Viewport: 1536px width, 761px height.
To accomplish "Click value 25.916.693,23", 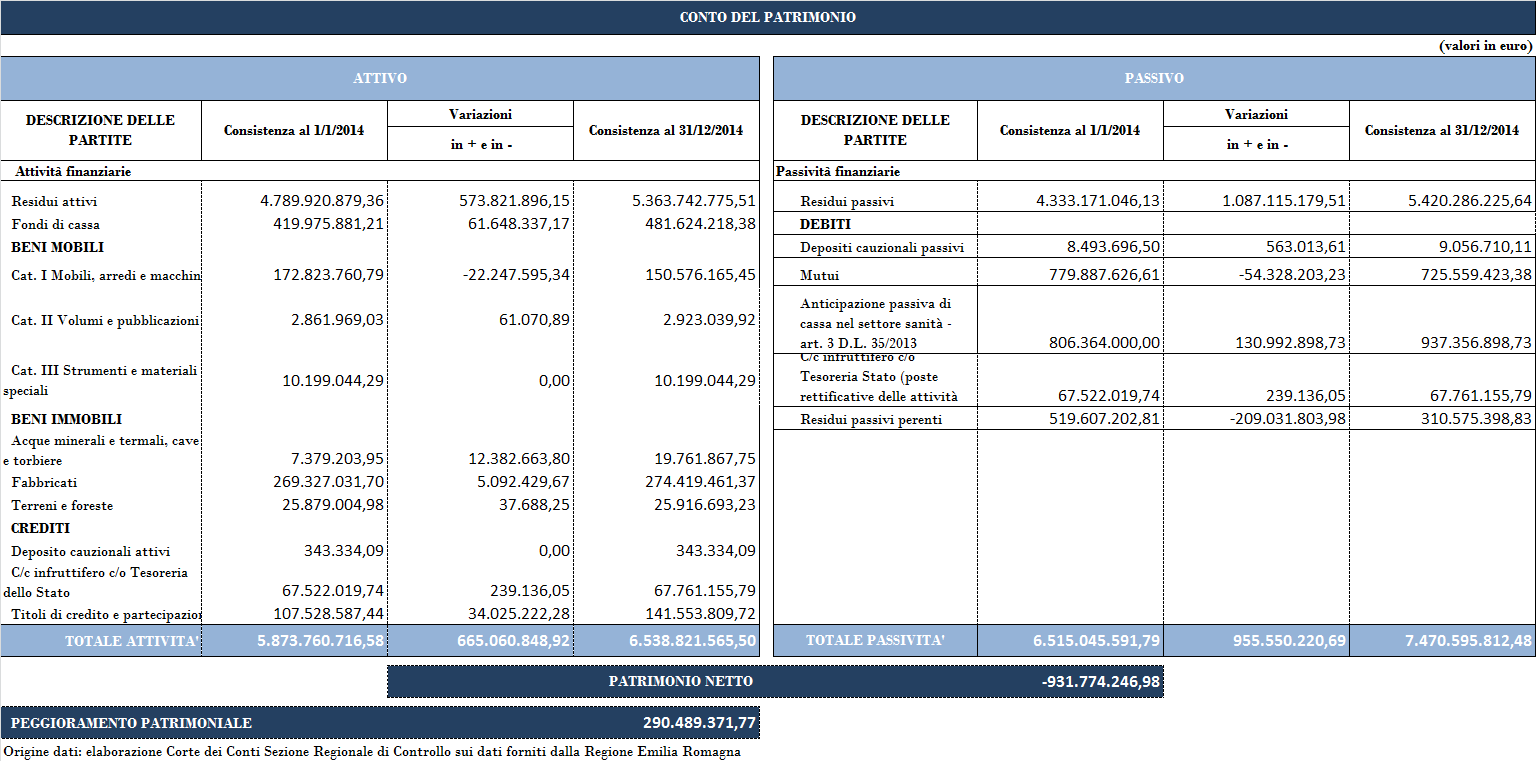I will pyautogui.click(x=705, y=505).
